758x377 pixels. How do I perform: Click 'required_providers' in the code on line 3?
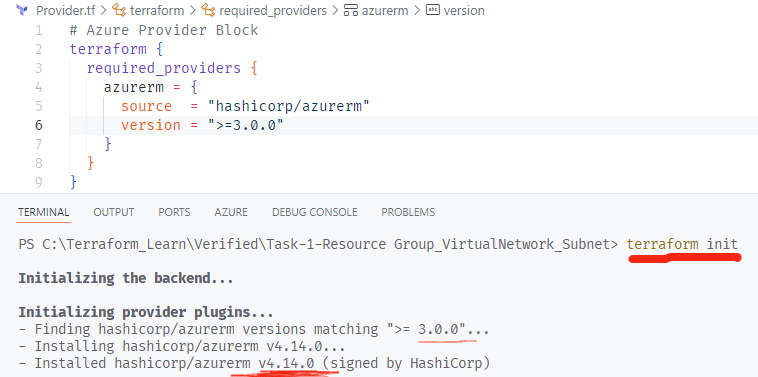[x=164, y=68]
